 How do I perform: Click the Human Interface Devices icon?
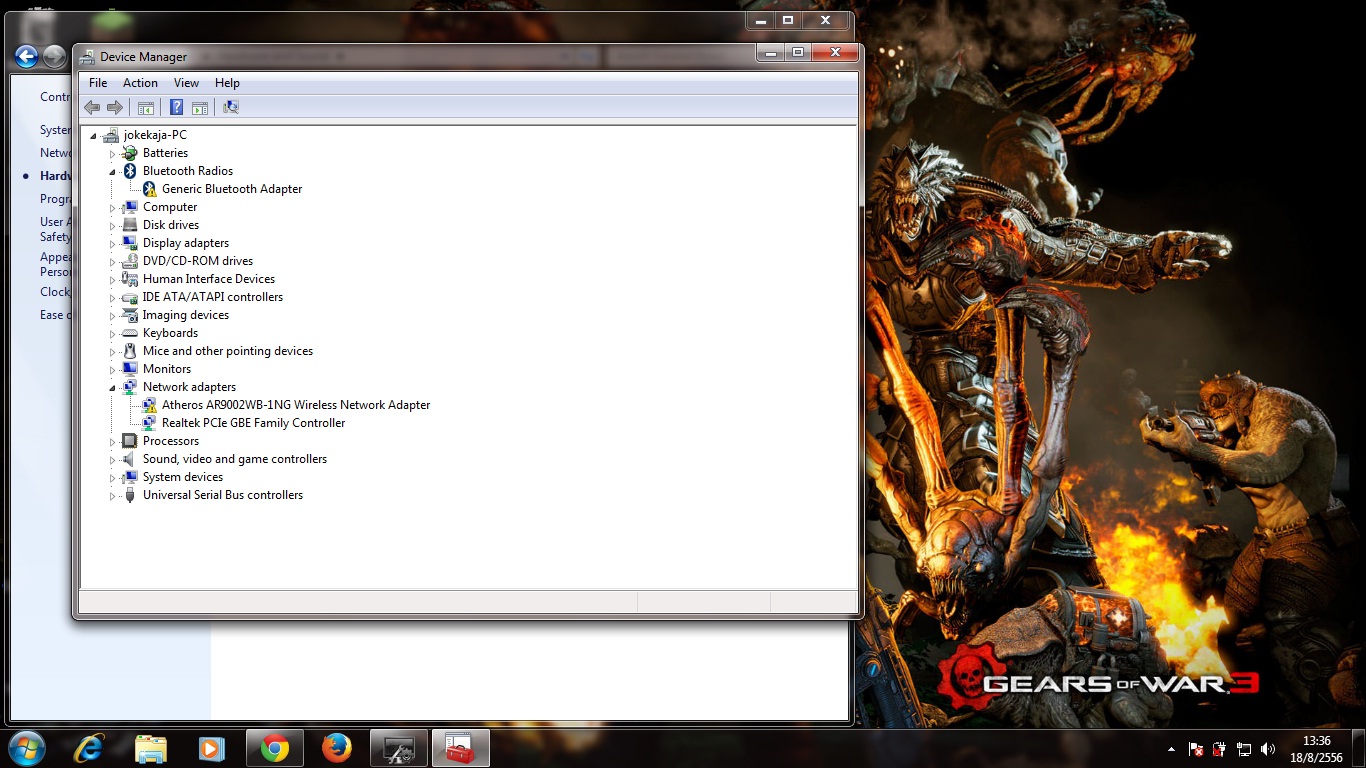(129, 279)
